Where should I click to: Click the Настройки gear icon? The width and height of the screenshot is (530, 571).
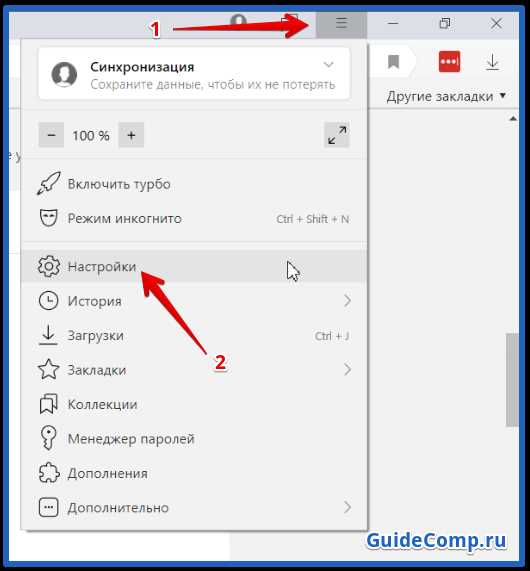pyautogui.click(x=49, y=266)
